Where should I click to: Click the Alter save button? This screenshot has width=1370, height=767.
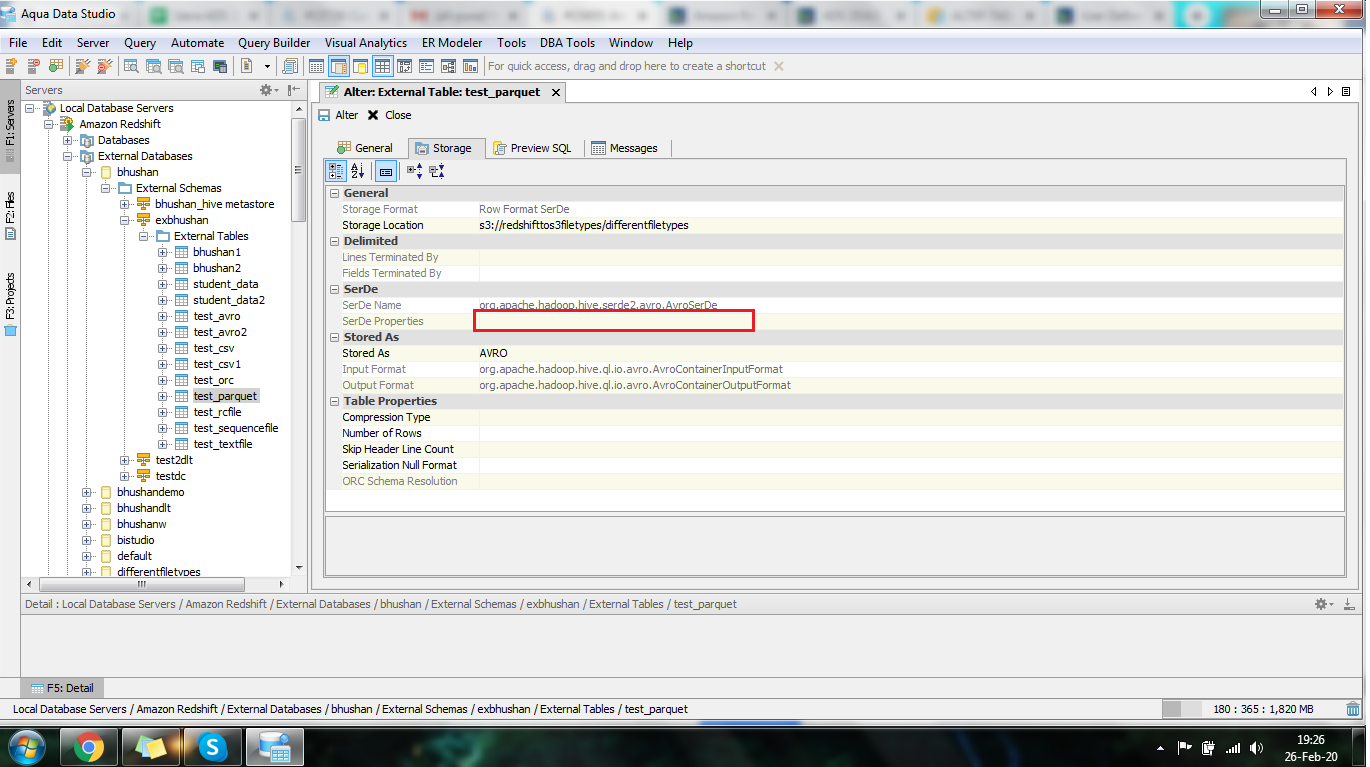(338, 115)
